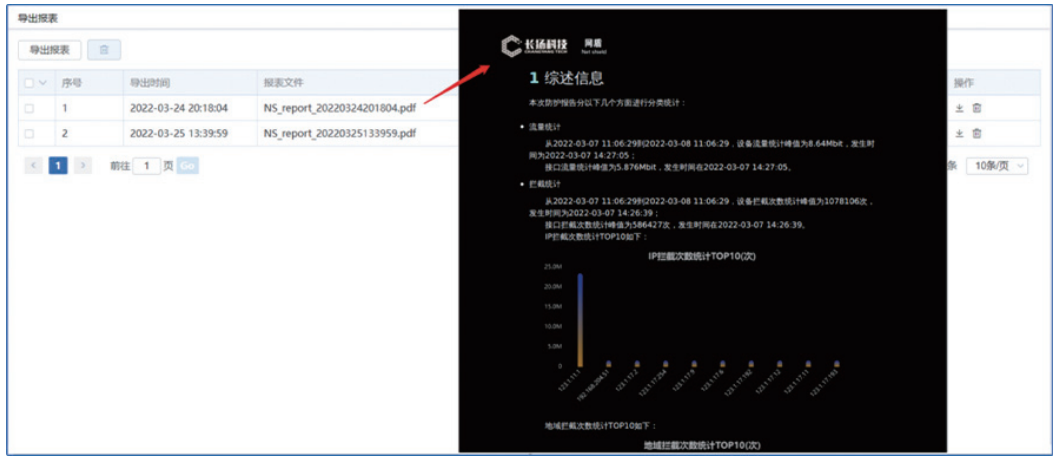This screenshot has height=460, width=1060.
Task: Delete the second report row
Action: pyautogui.click(x=977, y=133)
